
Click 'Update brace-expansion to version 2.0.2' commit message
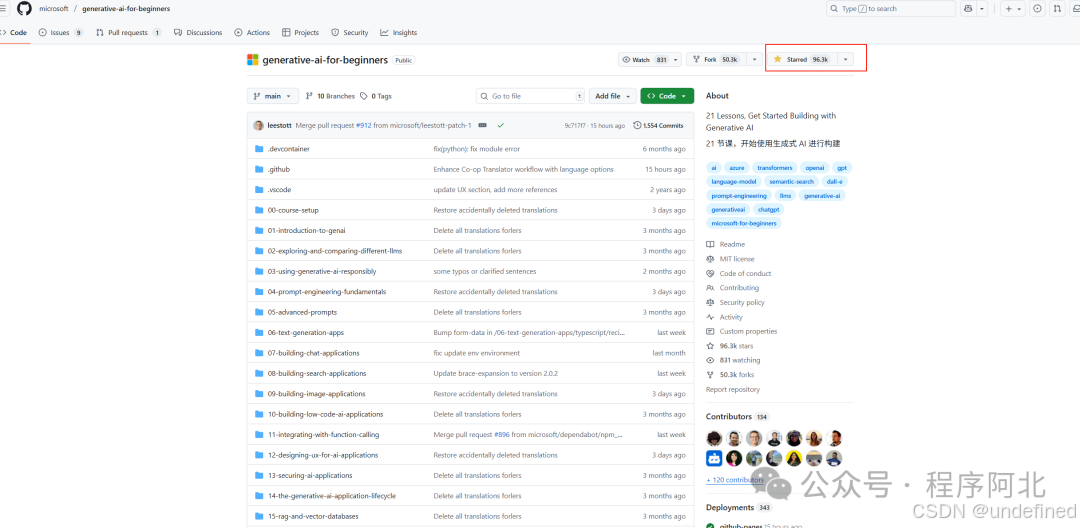[495, 373]
